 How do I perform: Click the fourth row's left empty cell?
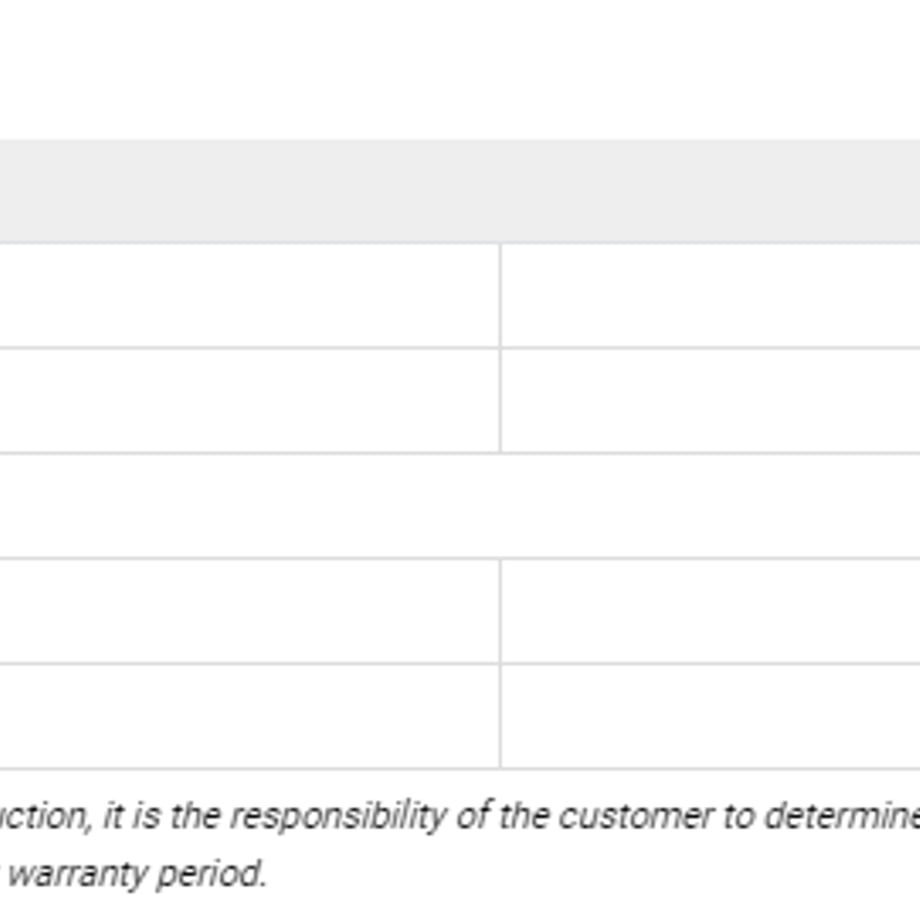(x=249, y=611)
